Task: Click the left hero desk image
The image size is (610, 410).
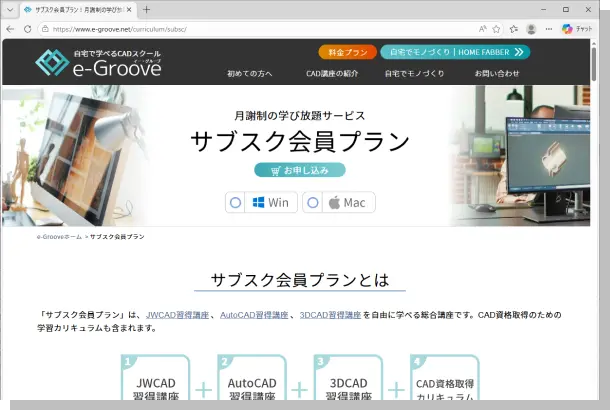Action: (74, 156)
